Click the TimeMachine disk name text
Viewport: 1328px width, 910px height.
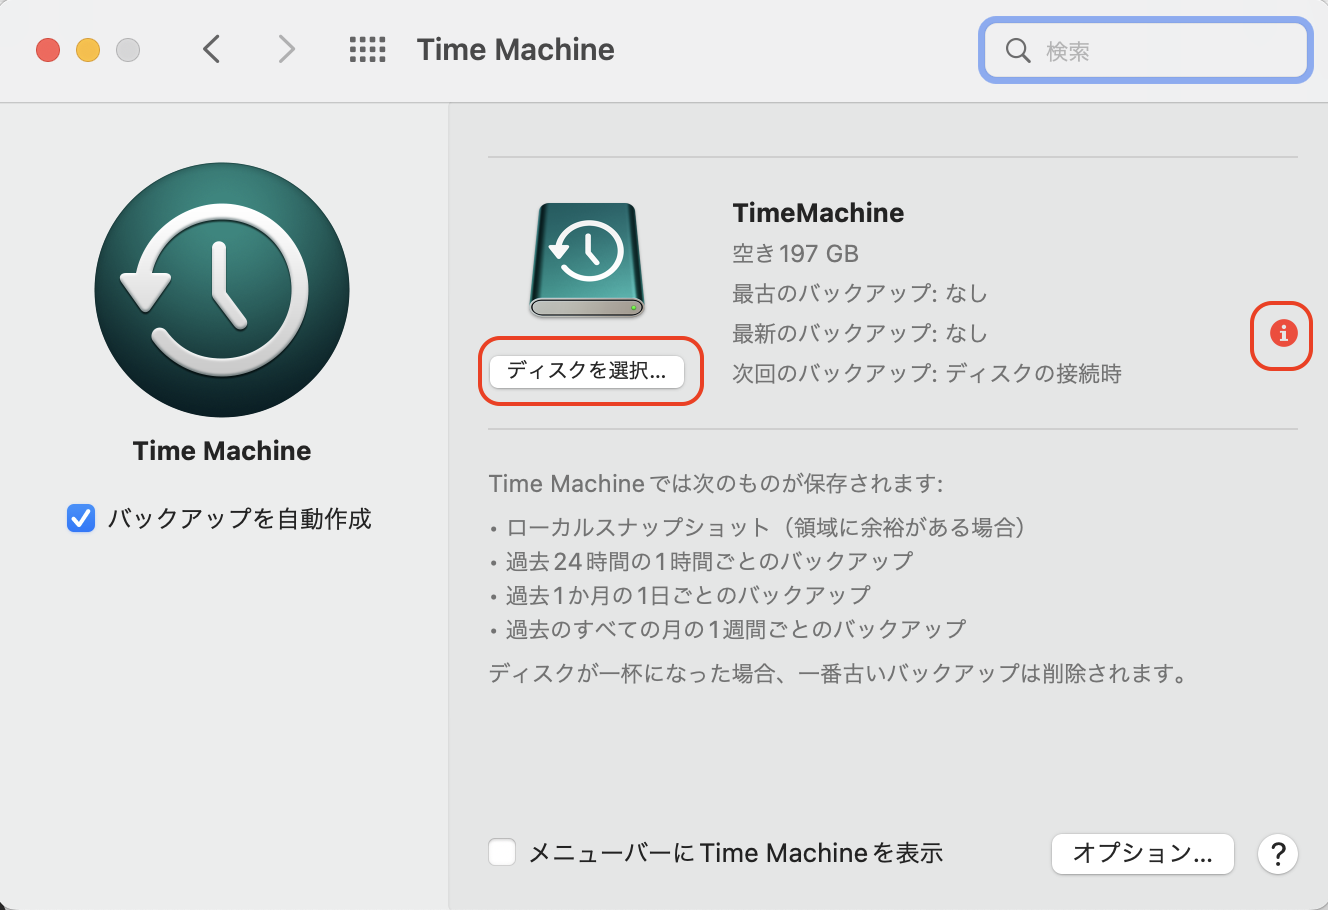(x=818, y=212)
